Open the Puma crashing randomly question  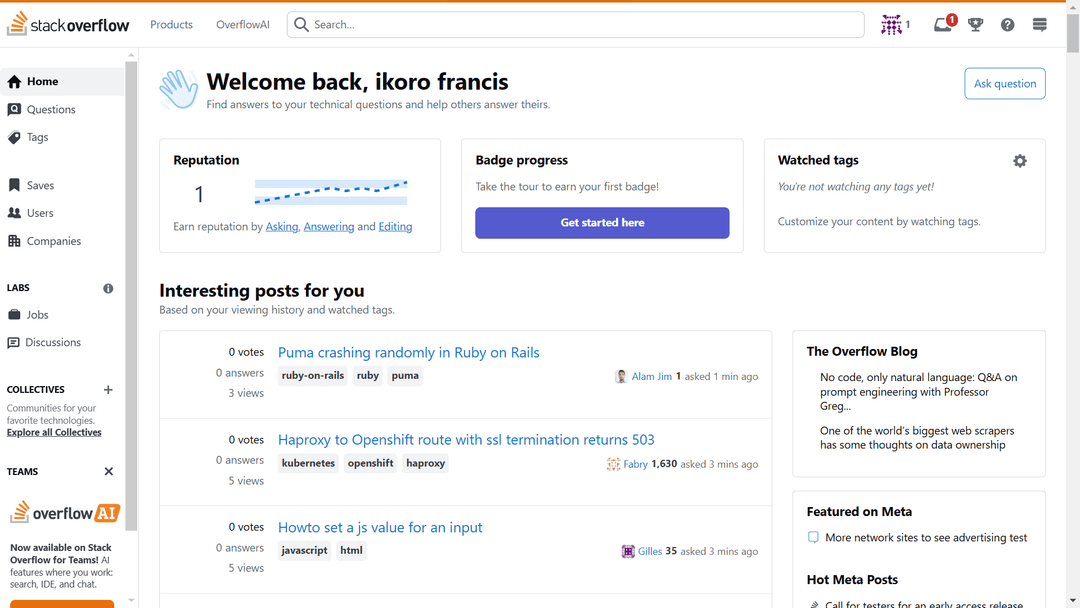(x=408, y=353)
